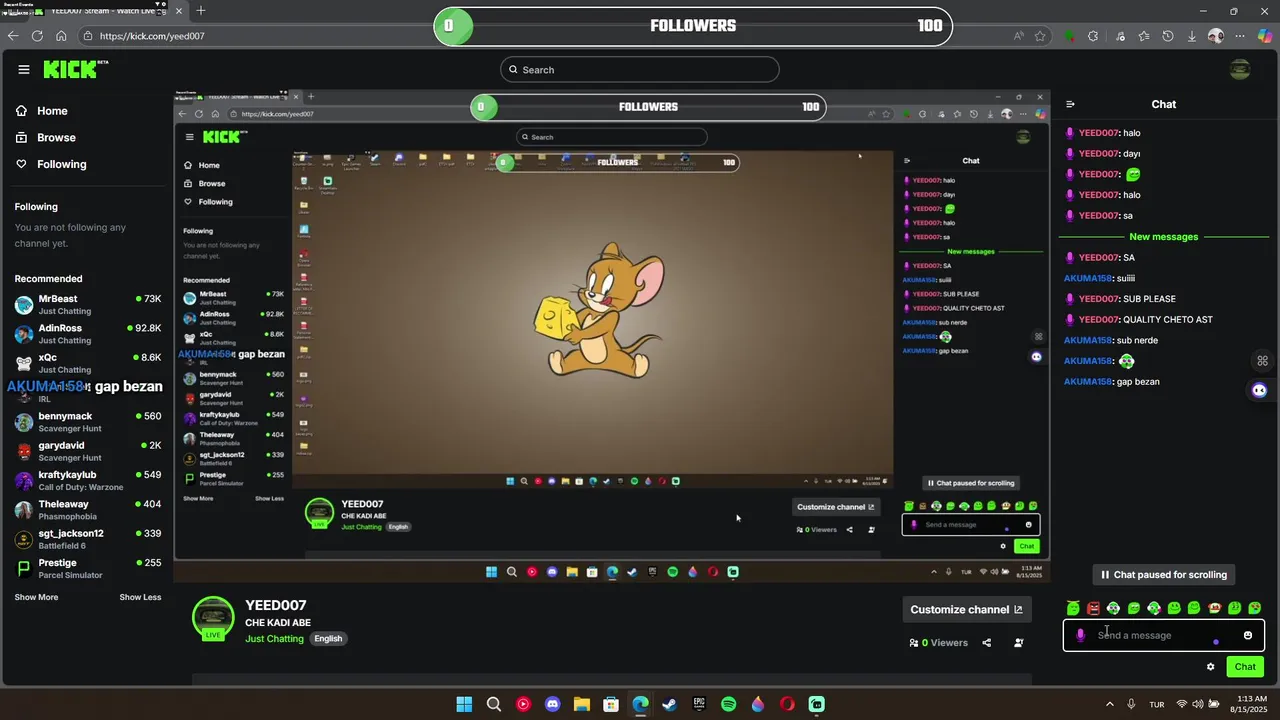Go to Browse in Kick sidebar
1280x720 pixels.
[x=46, y=137]
